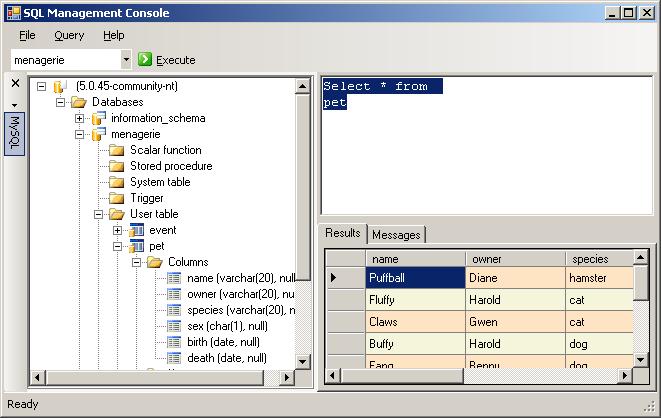The image size is (661, 418).
Task: Click the event table icon
Action: coord(136,230)
